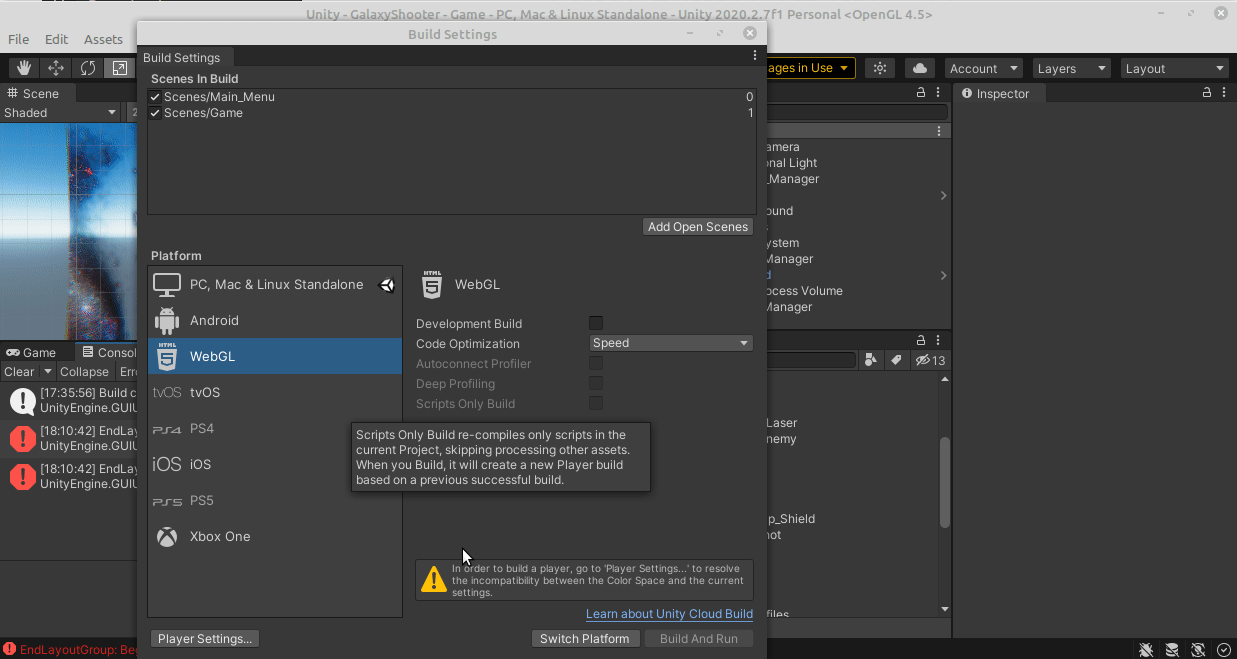Open the Code Optimization Speed dropdown
The height and width of the screenshot is (659, 1237).
point(671,343)
